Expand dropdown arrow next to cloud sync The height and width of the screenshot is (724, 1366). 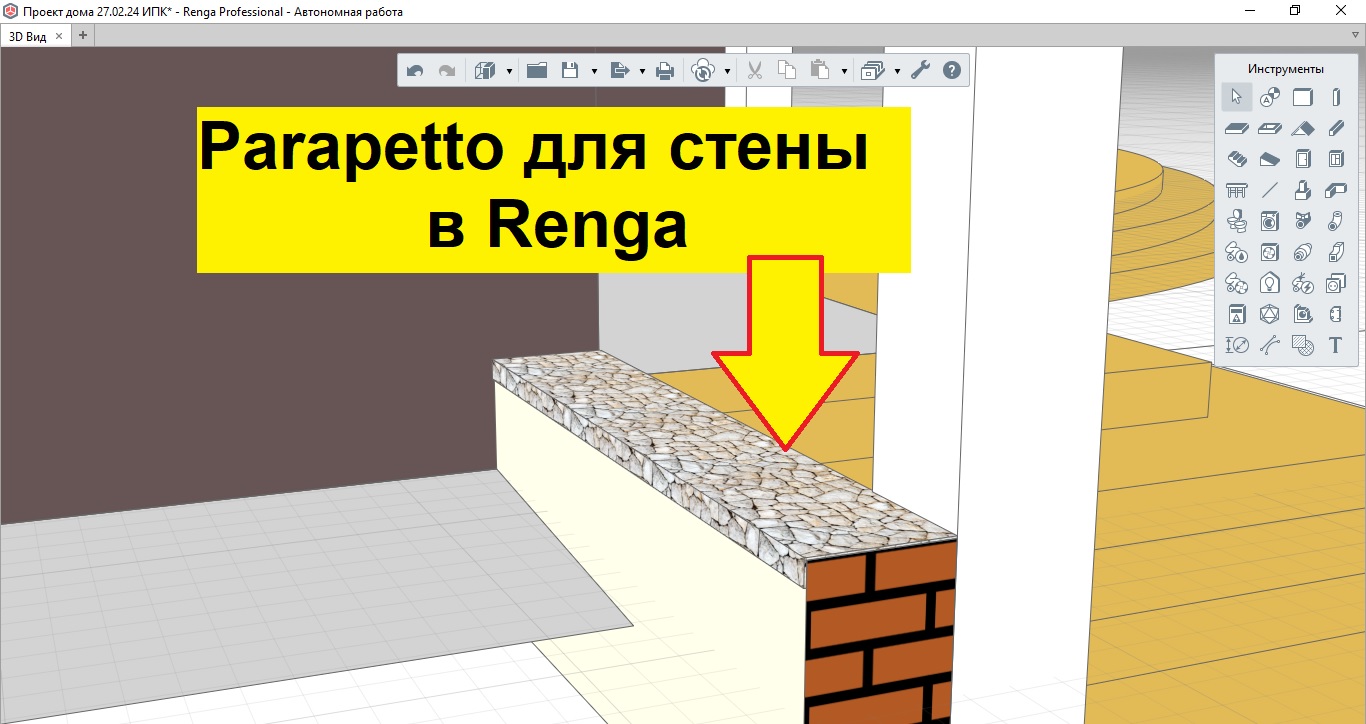click(727, 72)
